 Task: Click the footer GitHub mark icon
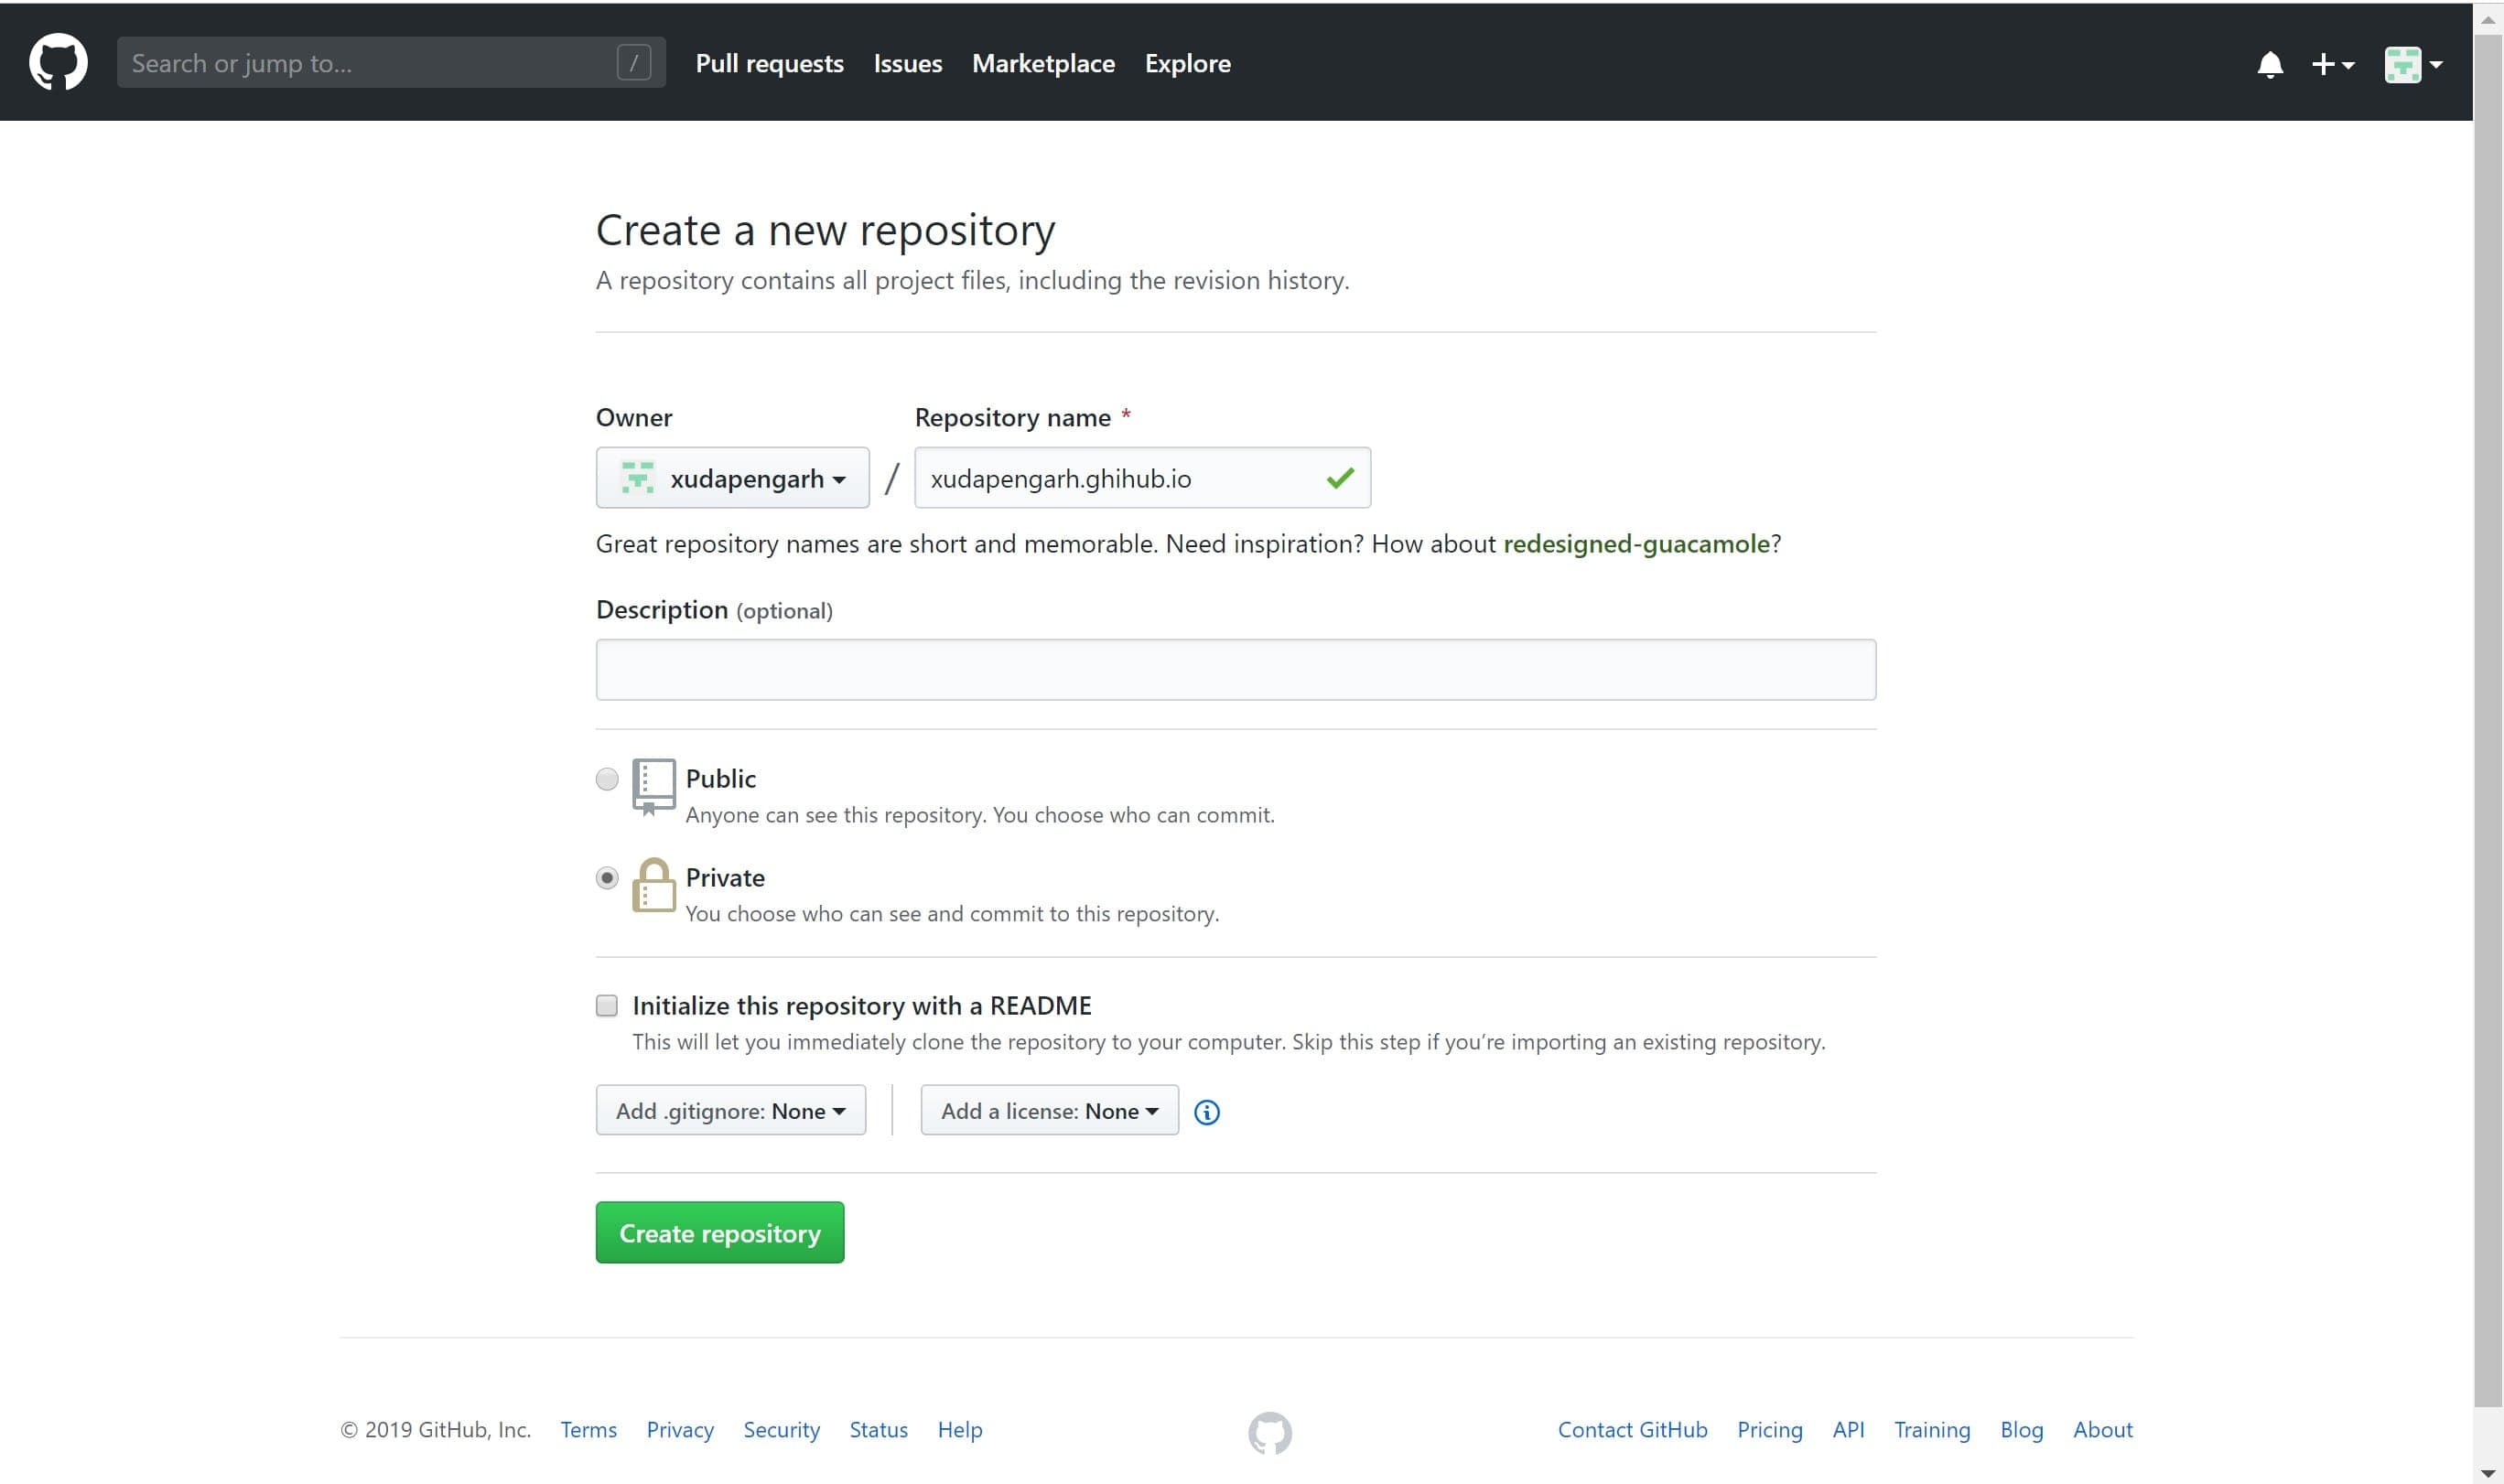(x=1269, y=1431)
